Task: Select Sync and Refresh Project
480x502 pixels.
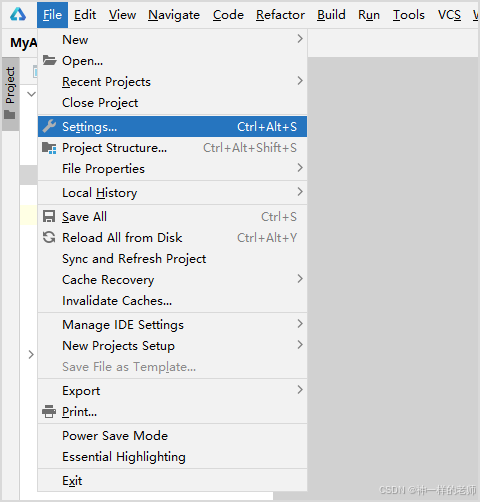Action: click(172, 259)
